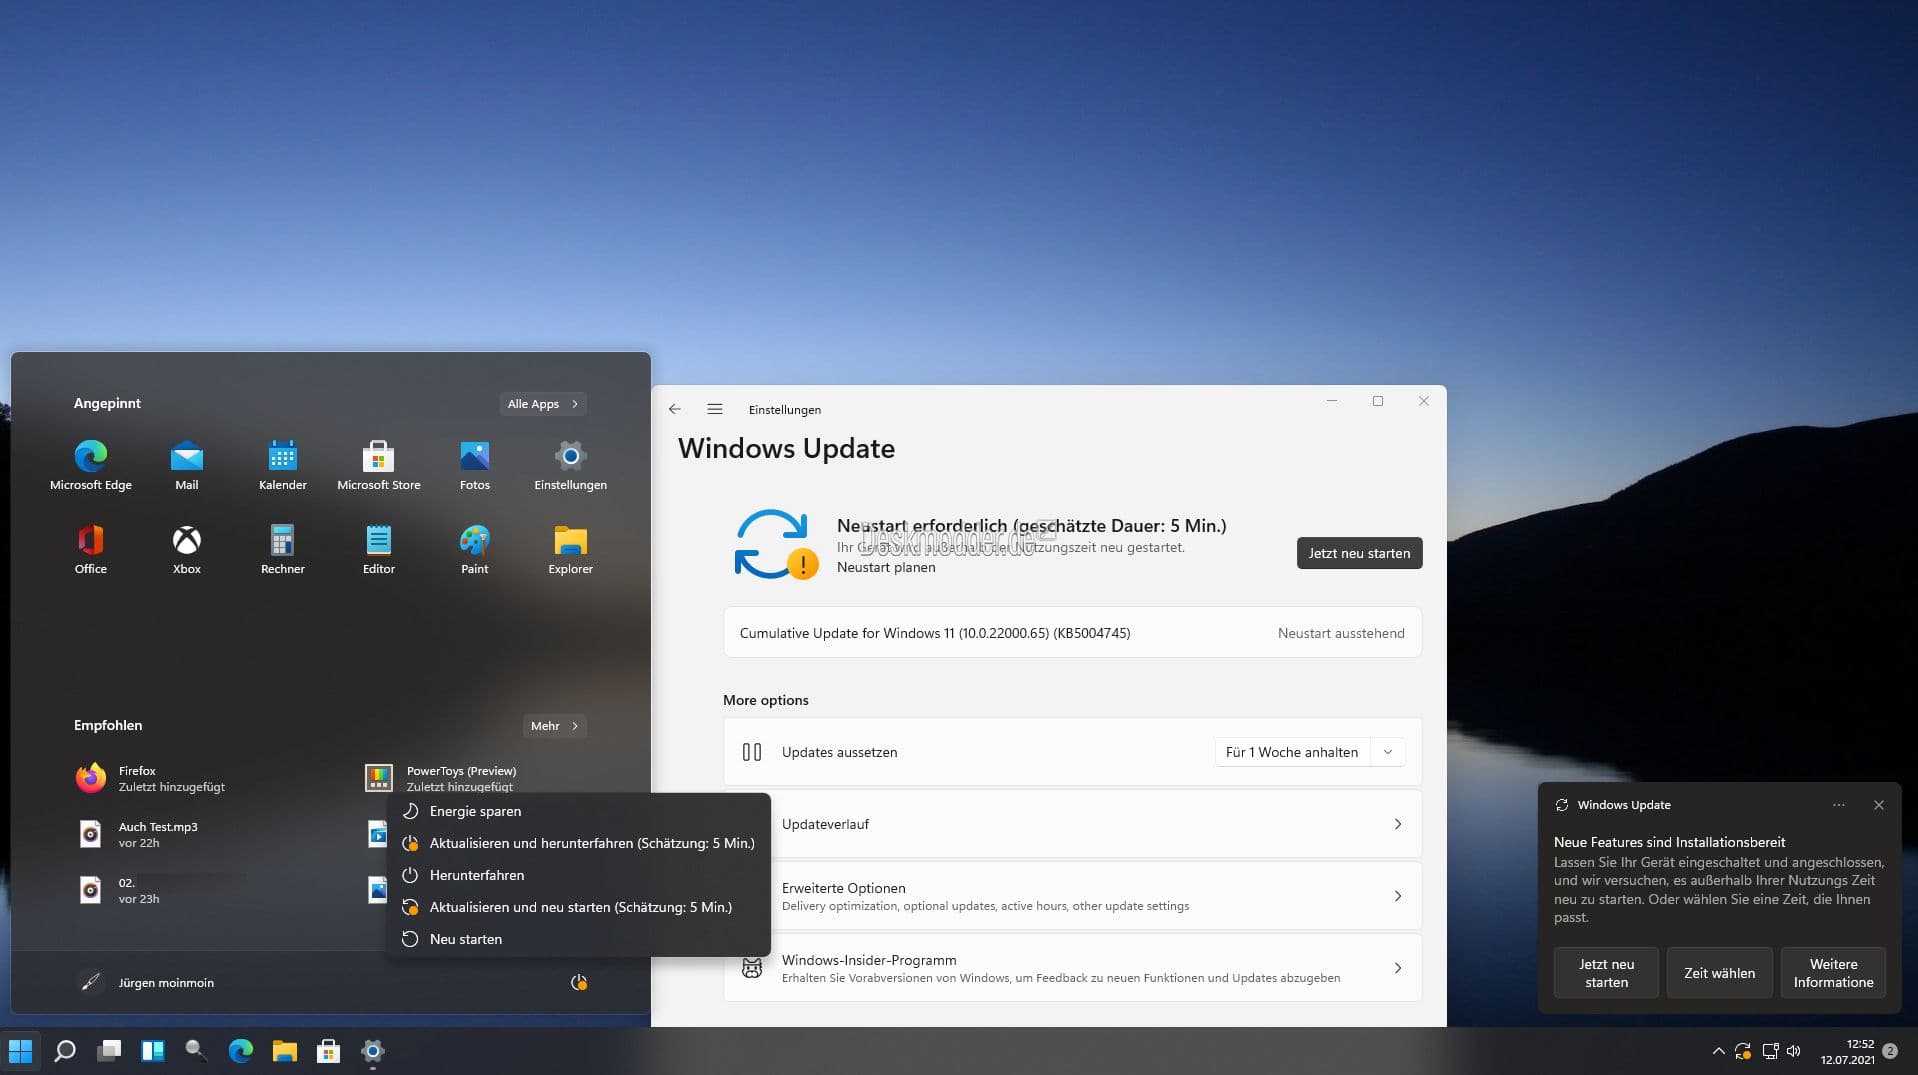
Task: Open the Widgets taskbar button
Action: (x=153, y=1051)
